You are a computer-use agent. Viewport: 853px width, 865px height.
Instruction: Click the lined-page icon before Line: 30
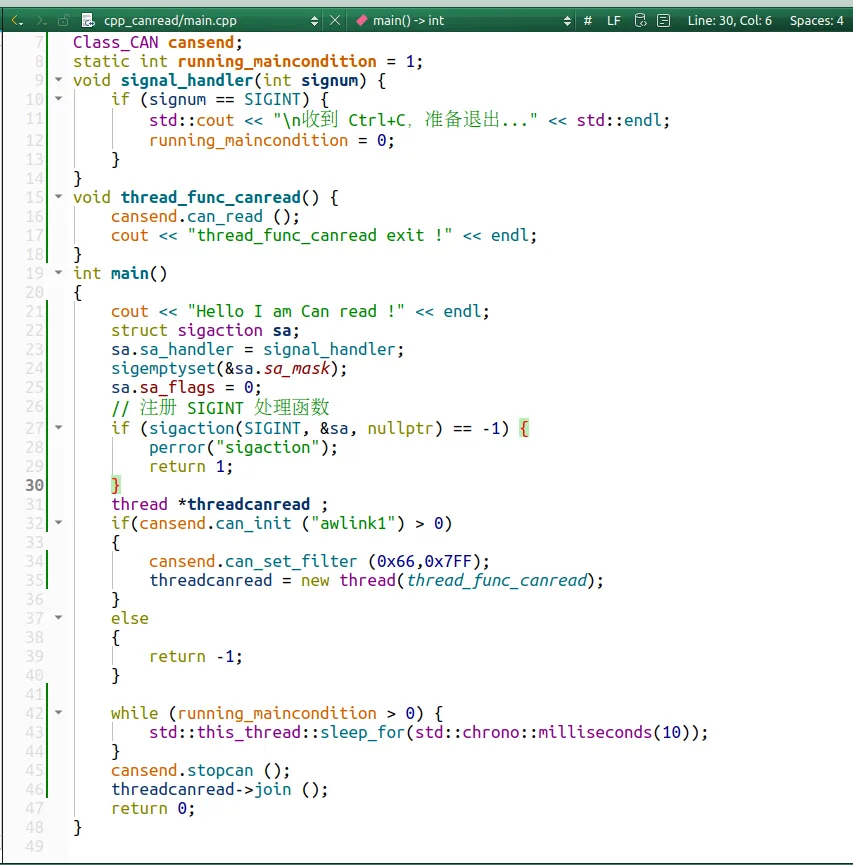click(x=664, y=21)
